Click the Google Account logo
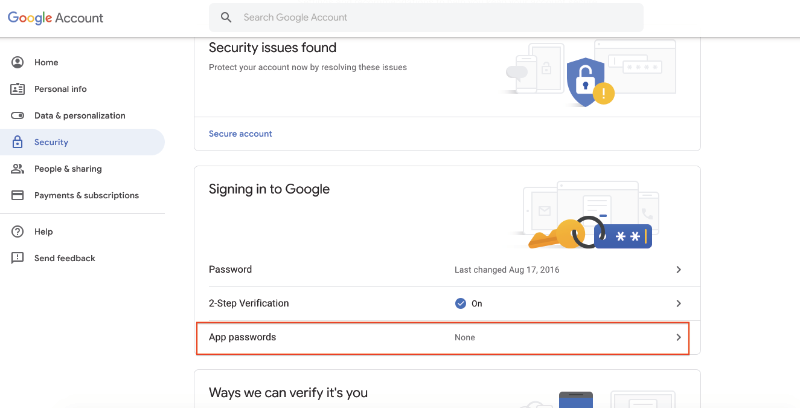The height and width of the screenshot is (408, 800). 55,18
